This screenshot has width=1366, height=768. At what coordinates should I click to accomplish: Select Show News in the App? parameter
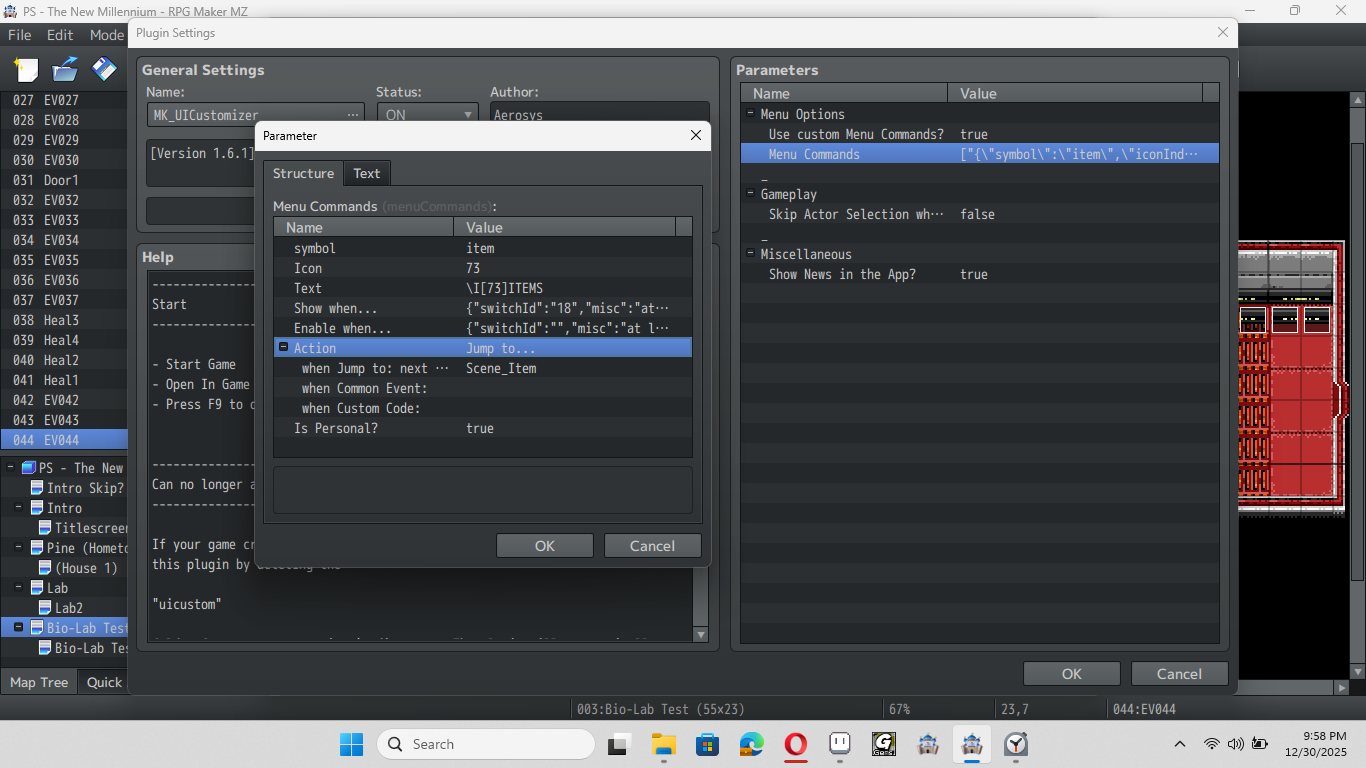point(980,274)
